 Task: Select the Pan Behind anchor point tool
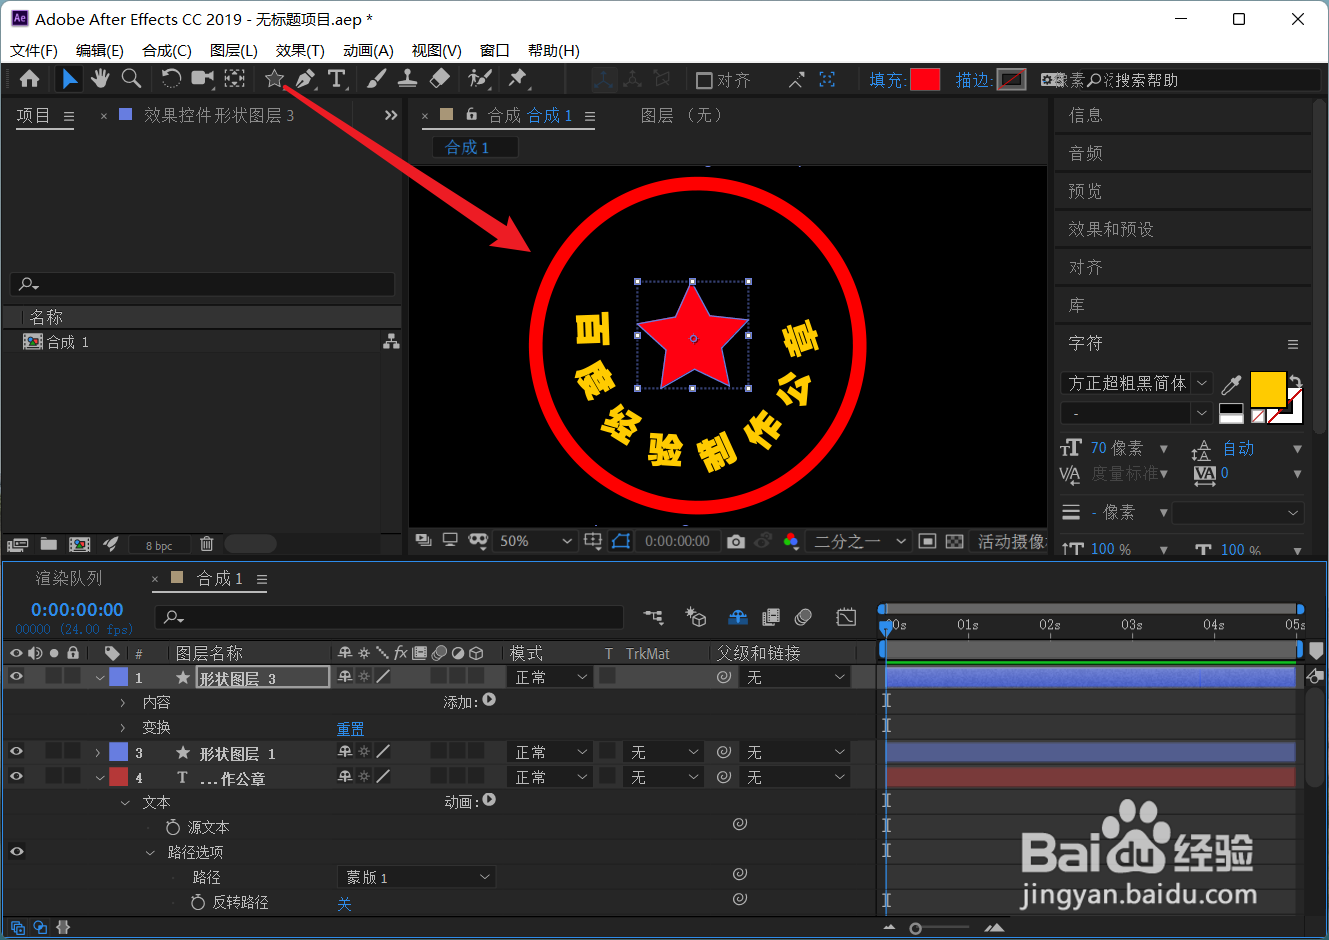click(x=234, y=79)
